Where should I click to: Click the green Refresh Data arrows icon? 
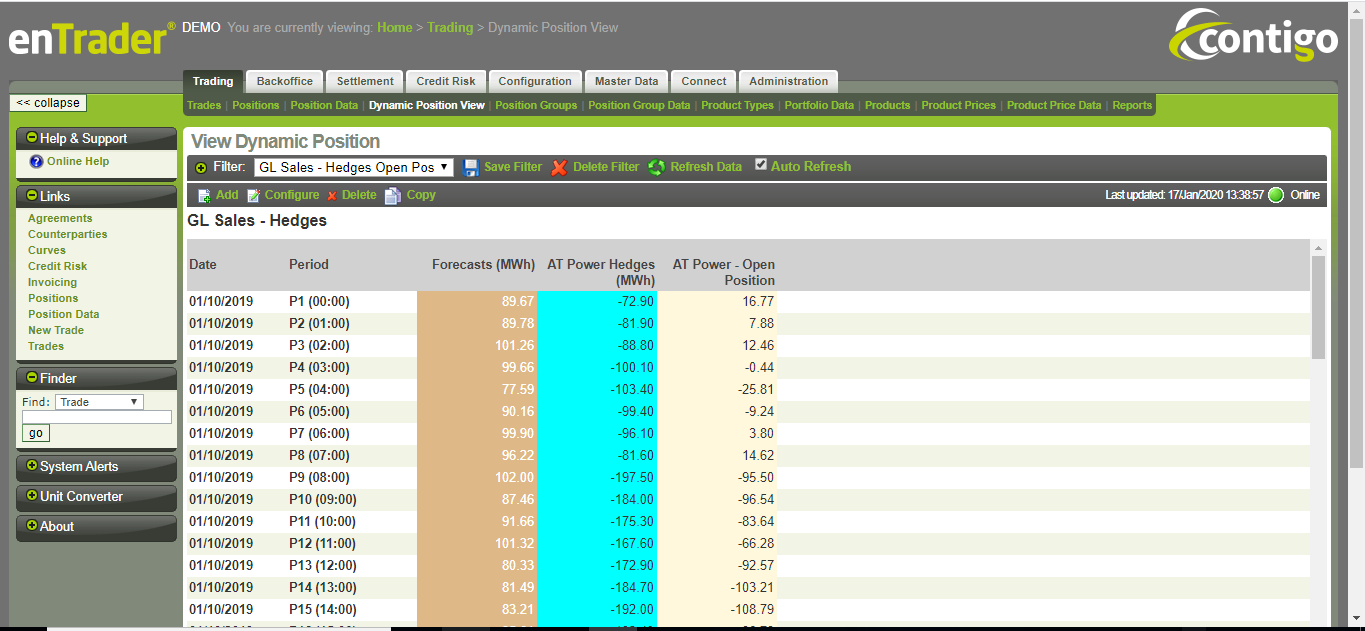(656, 167)
